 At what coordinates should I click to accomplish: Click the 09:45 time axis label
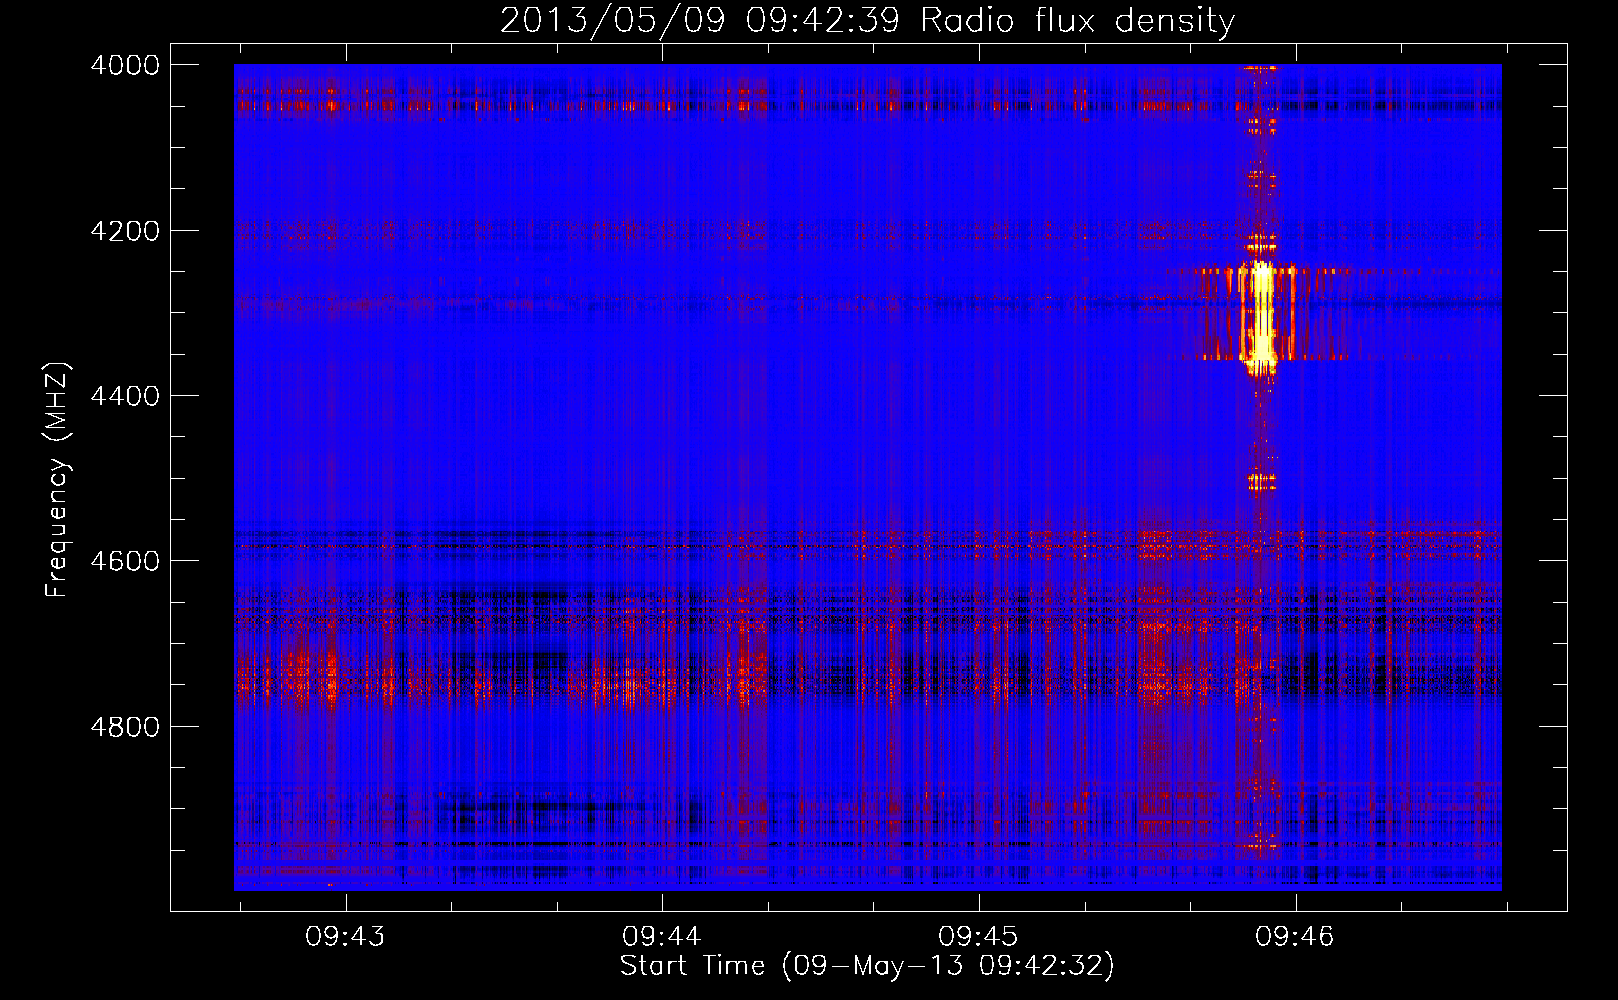point(978,936)
